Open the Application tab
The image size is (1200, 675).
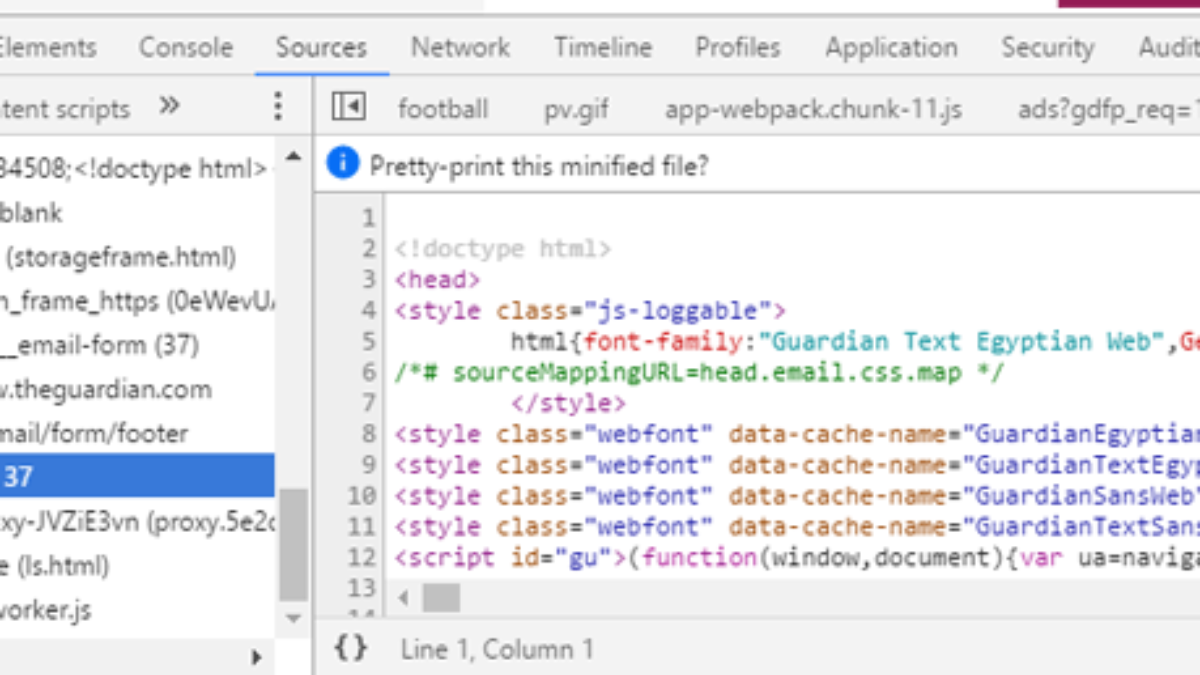(891, 47)
